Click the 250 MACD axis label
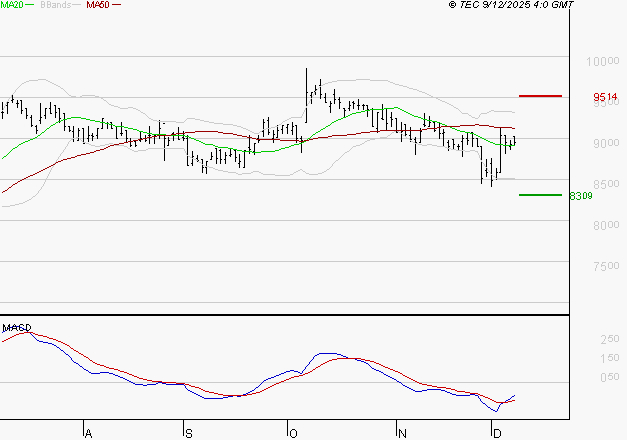The image size is (627, 440). [610, 339]
